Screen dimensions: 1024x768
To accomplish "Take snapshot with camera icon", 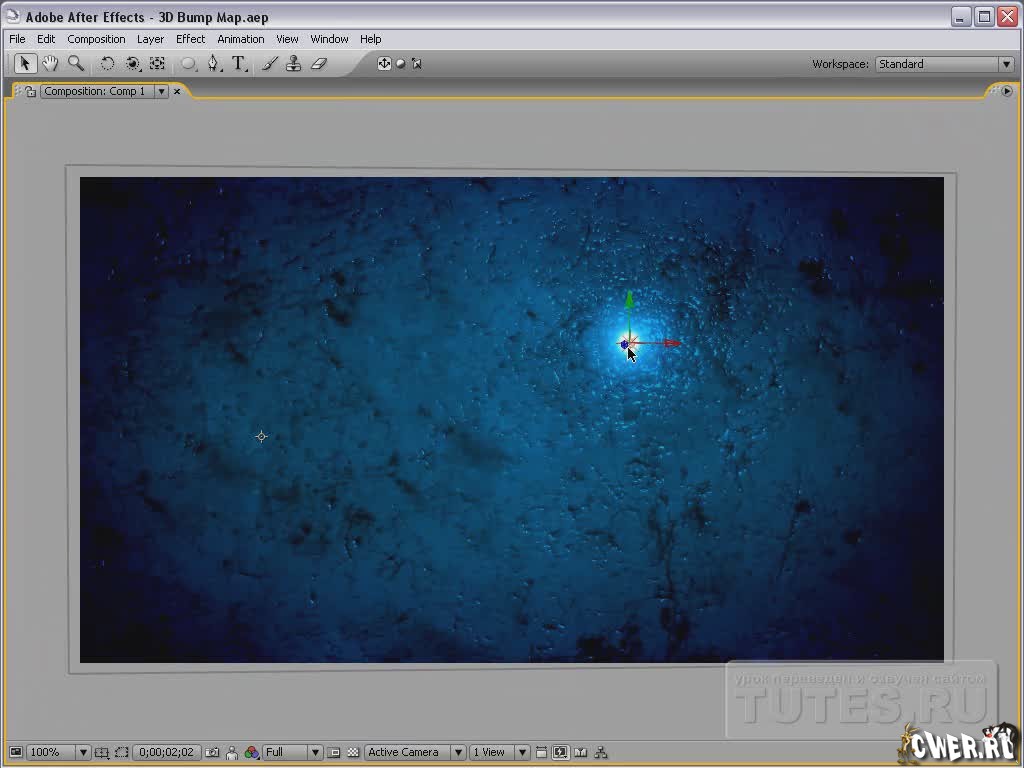I will [x=214, y=752].
